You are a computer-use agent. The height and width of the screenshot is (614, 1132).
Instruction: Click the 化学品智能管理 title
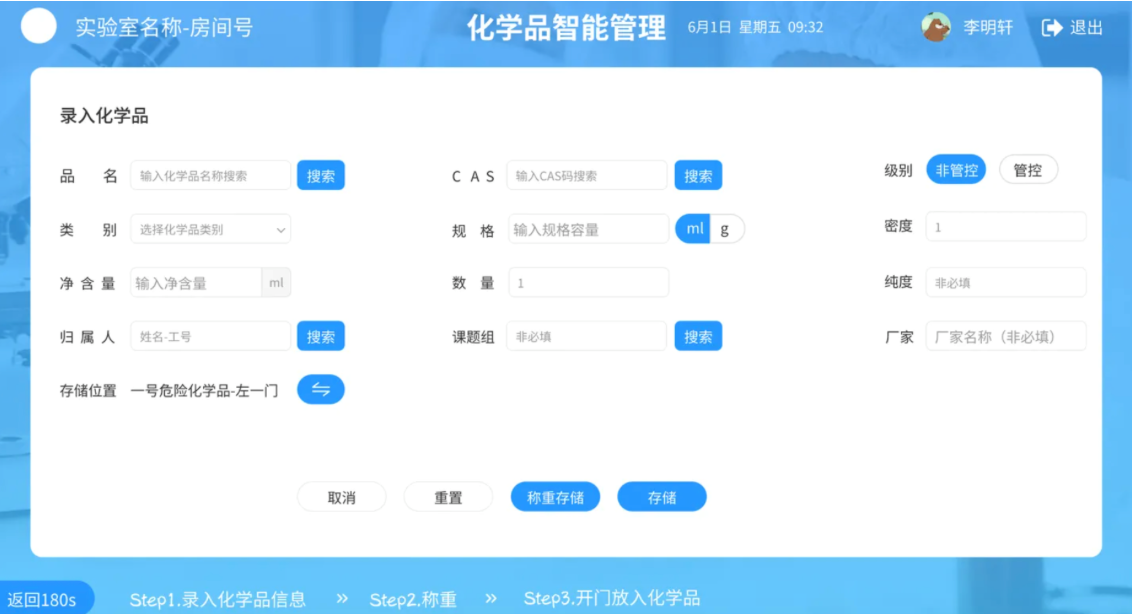566,28
